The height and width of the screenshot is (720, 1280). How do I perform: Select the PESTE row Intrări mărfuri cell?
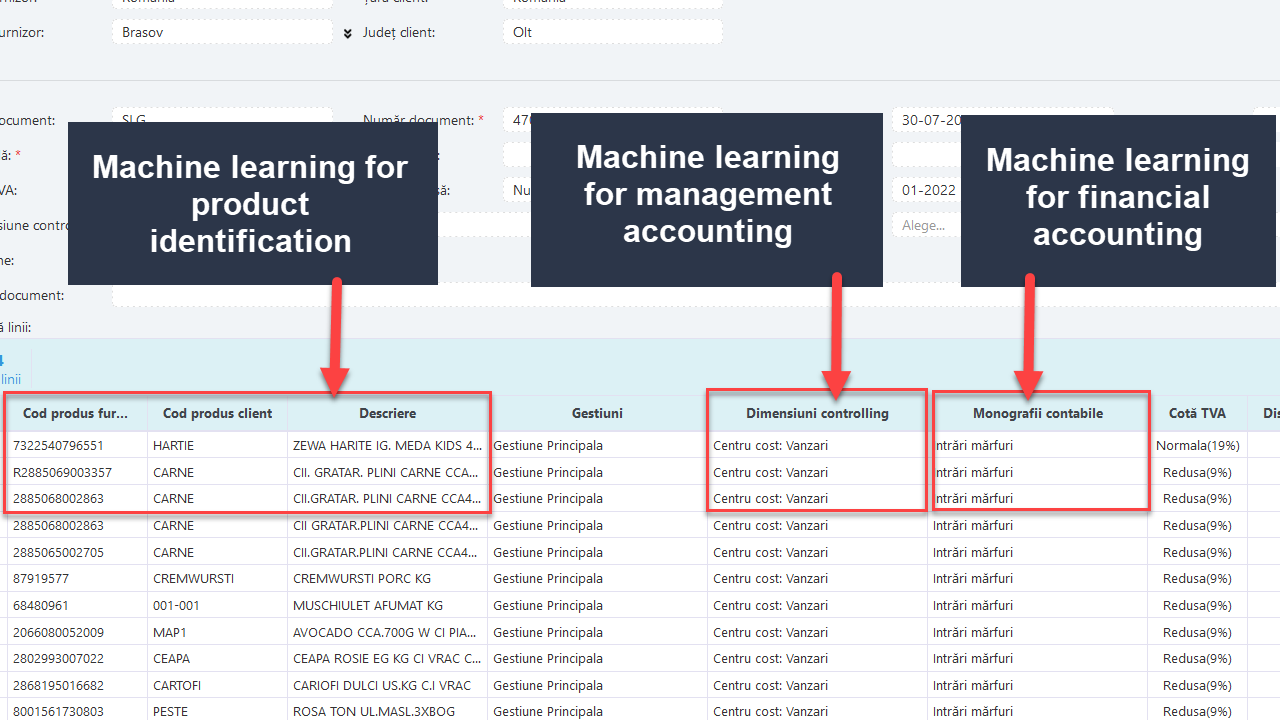(x=1038, y=711)
